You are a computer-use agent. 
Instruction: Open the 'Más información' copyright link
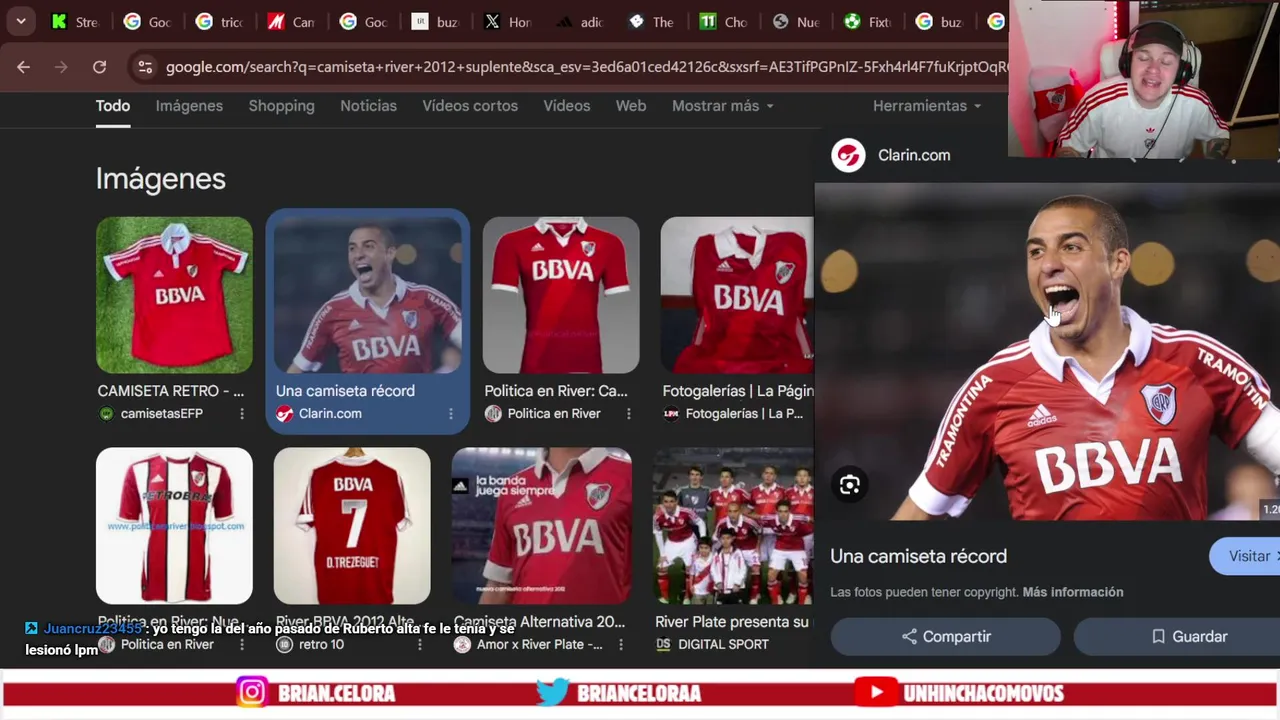[x=1073, y=592]
